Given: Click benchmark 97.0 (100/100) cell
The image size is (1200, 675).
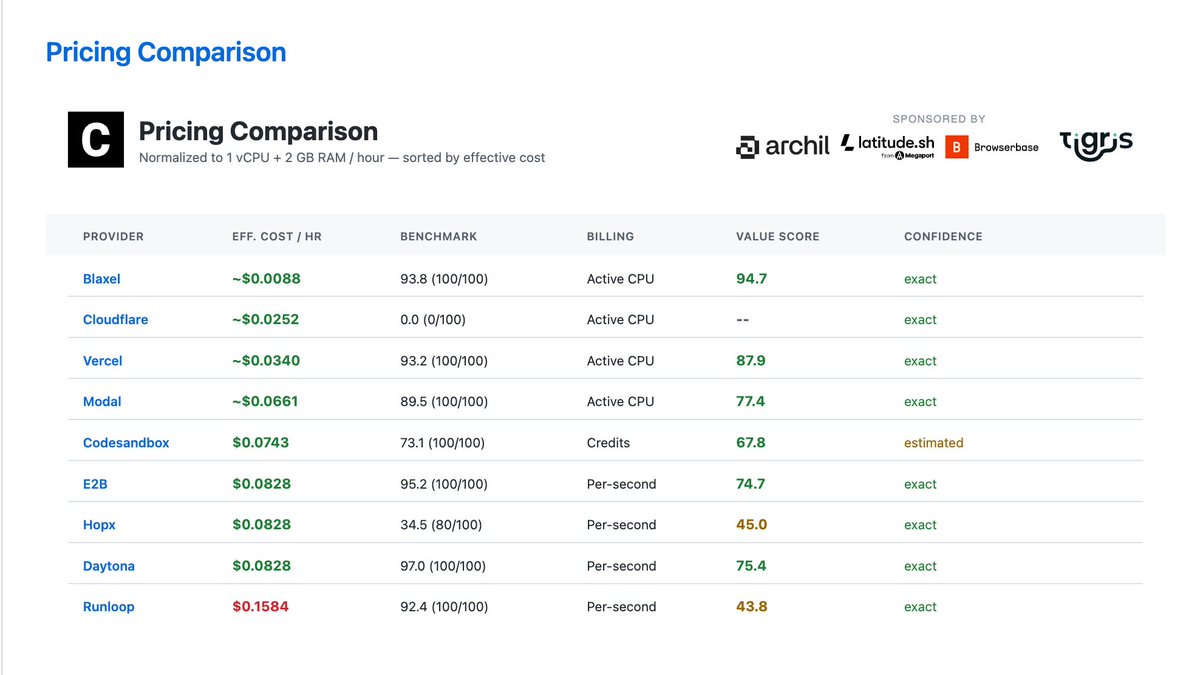Looking at the screenshot, I should point(443,566).
